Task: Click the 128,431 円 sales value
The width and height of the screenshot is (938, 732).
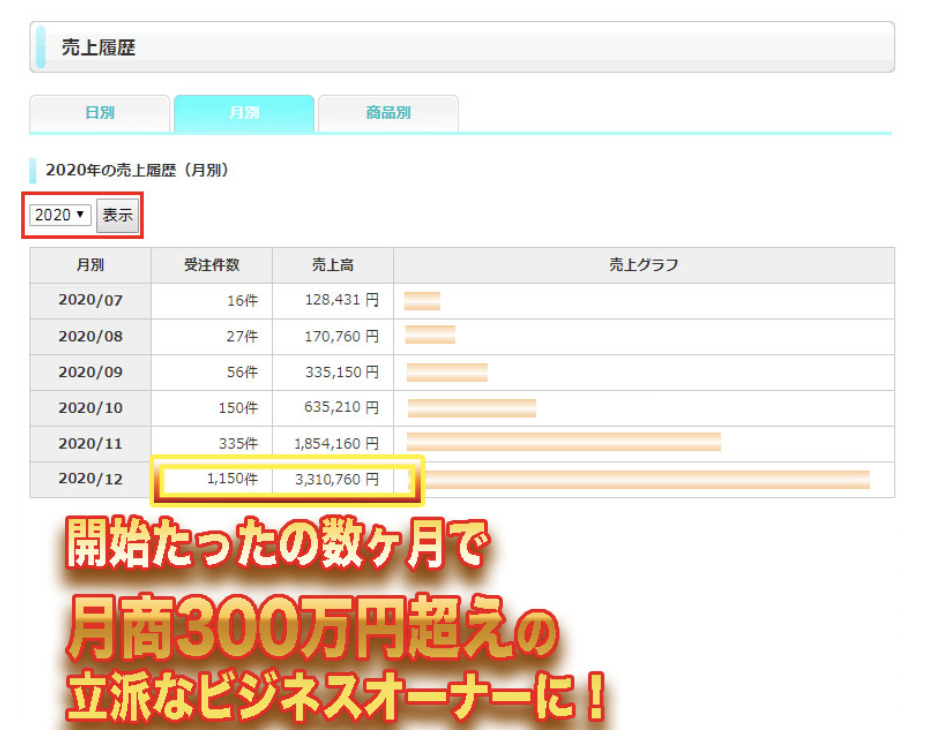Action: 342,300
